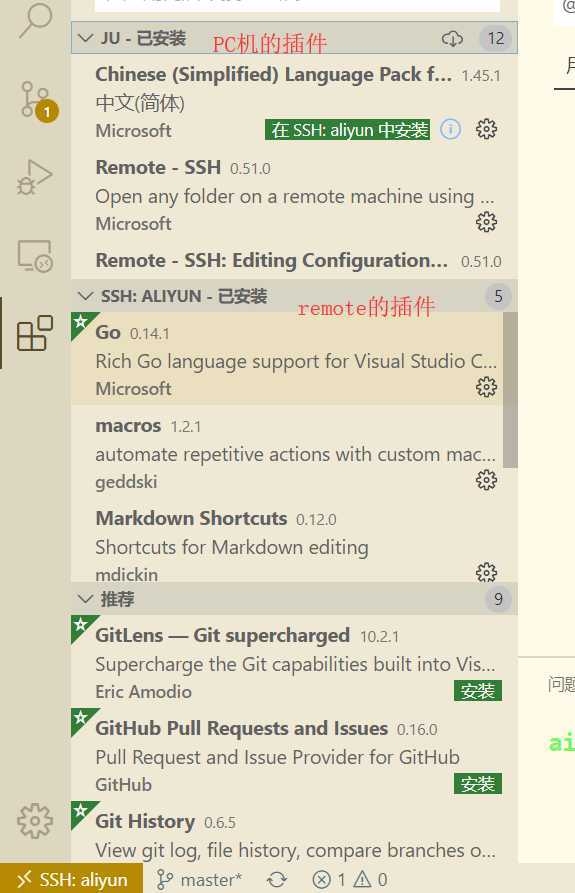Open the master* branch in status bar
This screenshot has width=575, height=893.
point(199,880)
